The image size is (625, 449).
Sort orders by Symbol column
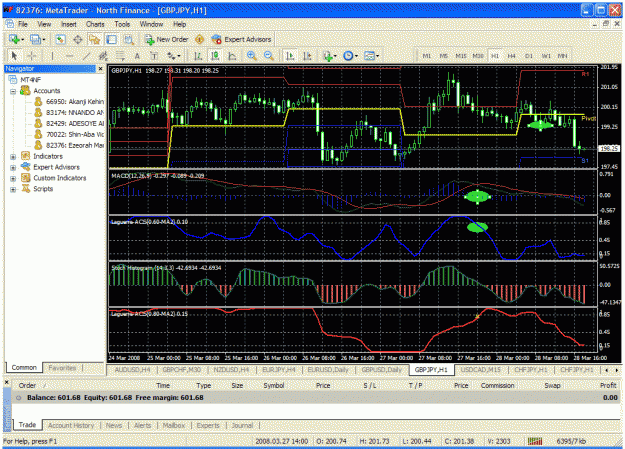tap(273, 385)
